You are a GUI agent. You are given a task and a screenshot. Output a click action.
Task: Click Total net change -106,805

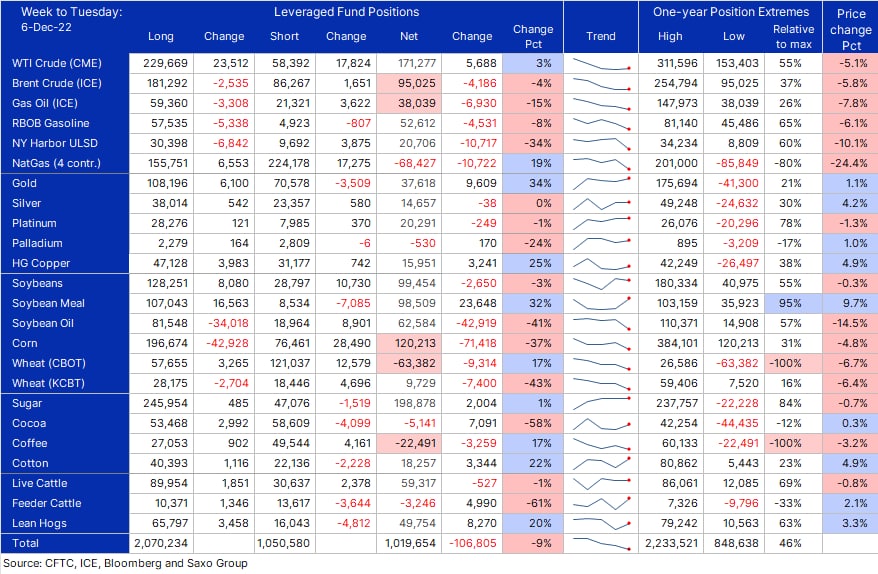473,543
